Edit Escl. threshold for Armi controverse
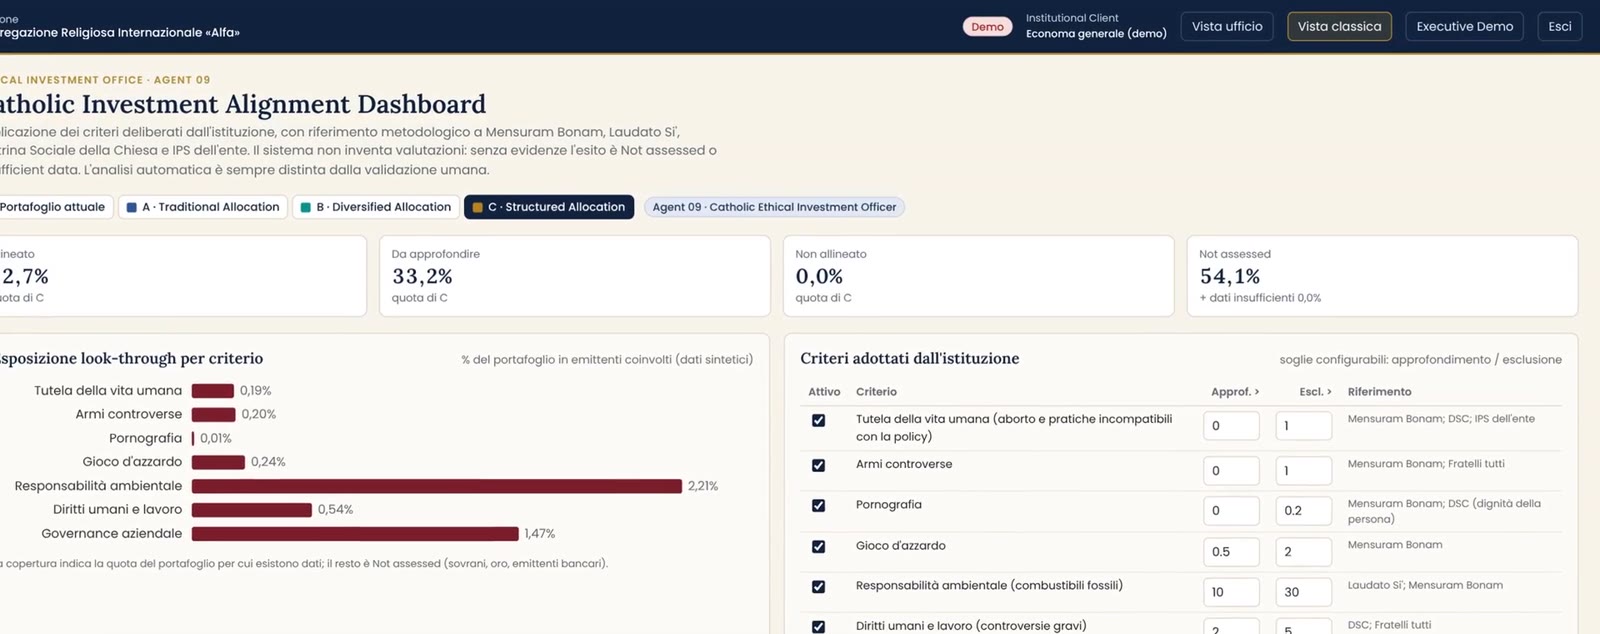Viewport: 1600px width, 634px height. [1303, 470]
